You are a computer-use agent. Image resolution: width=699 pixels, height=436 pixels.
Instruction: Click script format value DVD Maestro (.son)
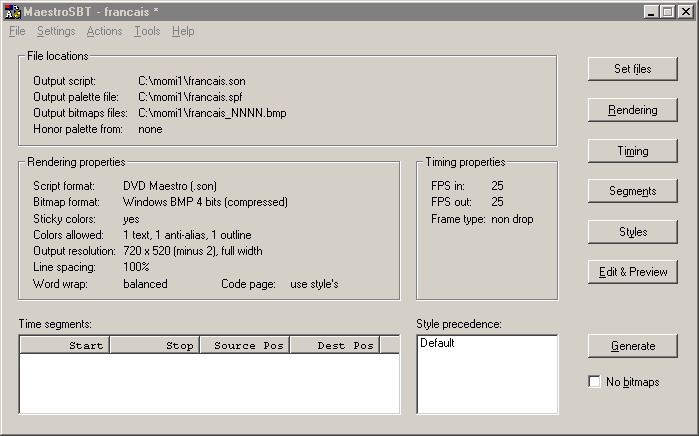170,186
